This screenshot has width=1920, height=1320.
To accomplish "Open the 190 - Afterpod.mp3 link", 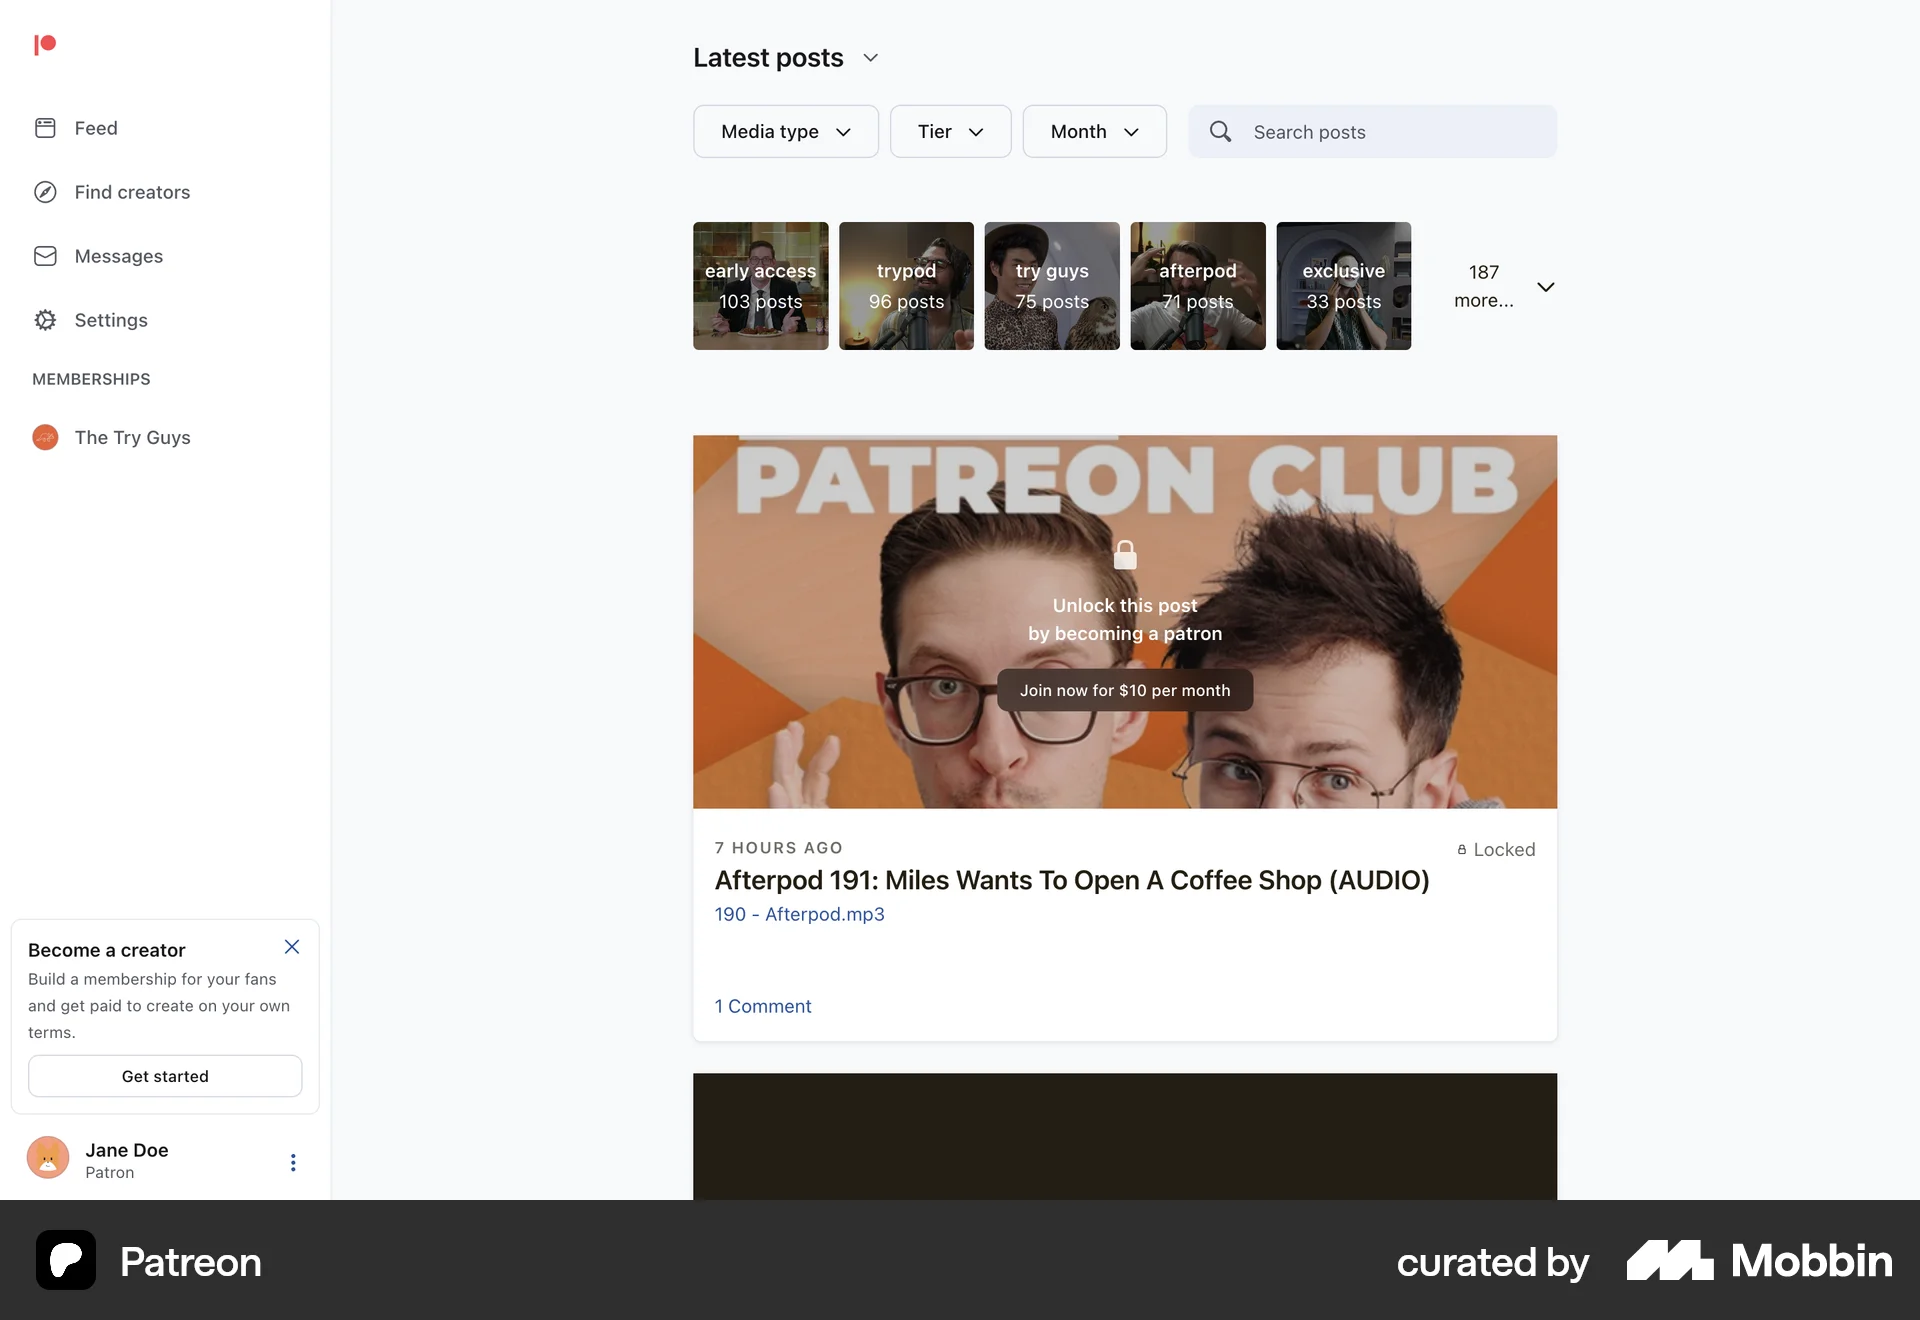I will [x=799, y=913].
